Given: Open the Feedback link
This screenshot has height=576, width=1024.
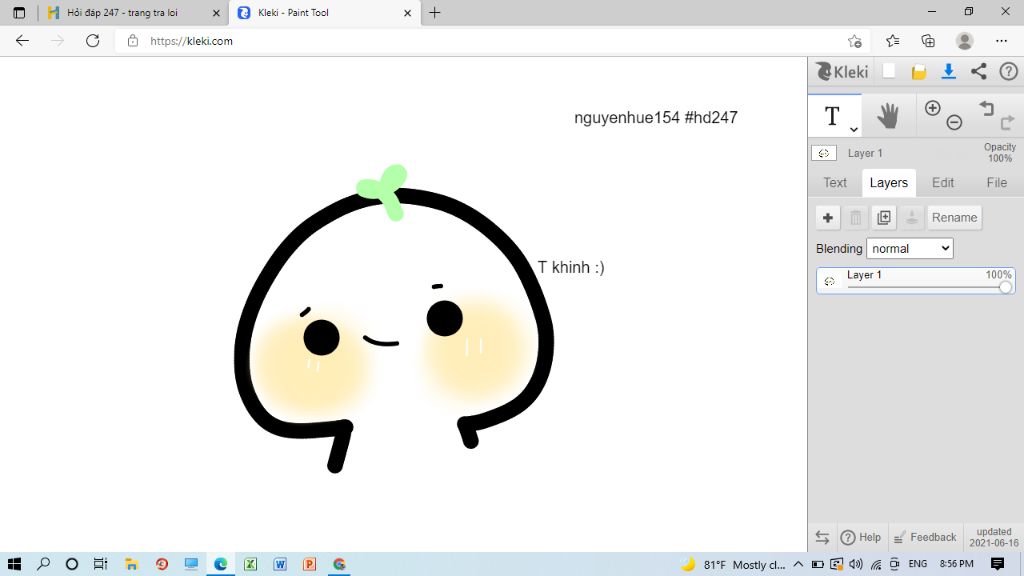Looking at the screenshot, I should [925, 537].
